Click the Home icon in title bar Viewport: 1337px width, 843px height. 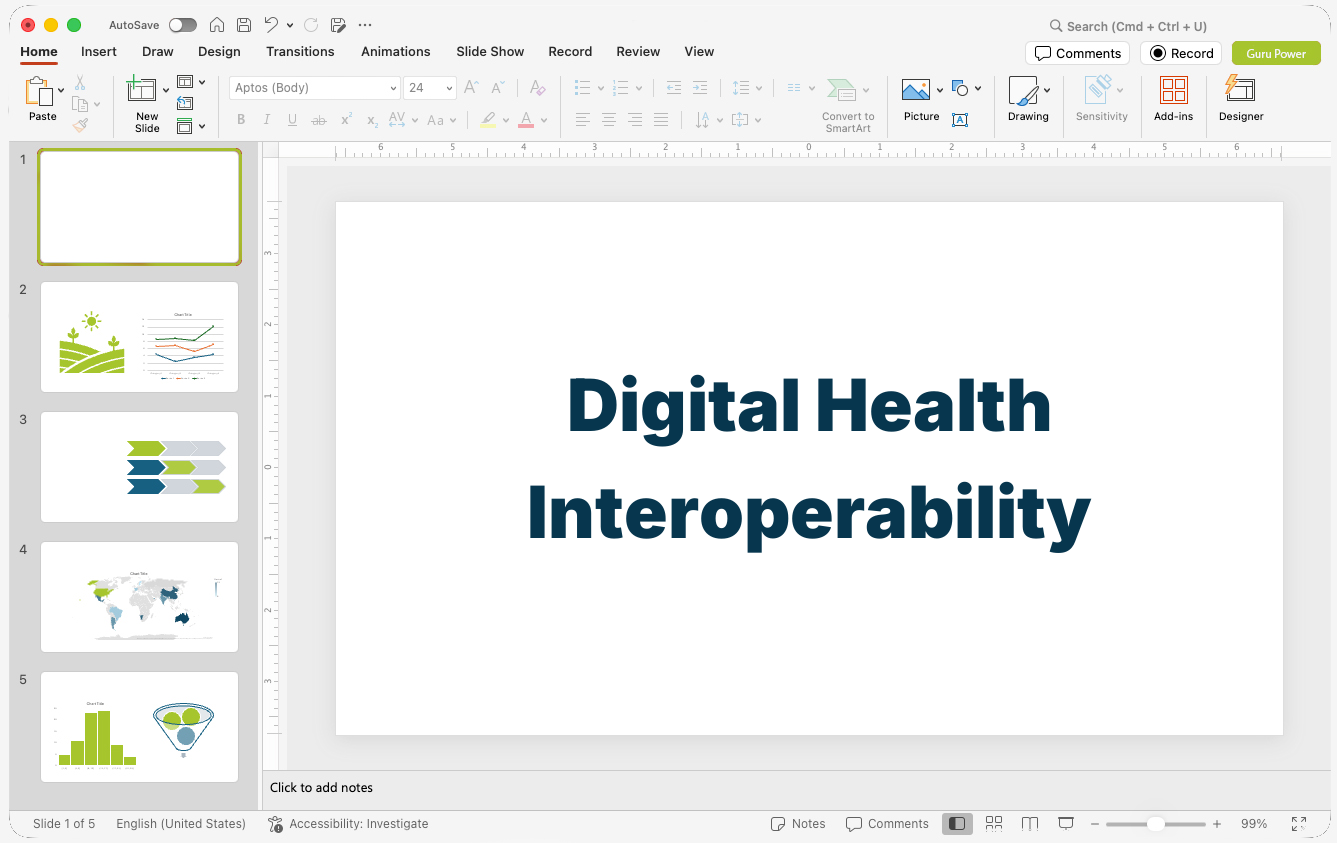click(x=217, y=25)
